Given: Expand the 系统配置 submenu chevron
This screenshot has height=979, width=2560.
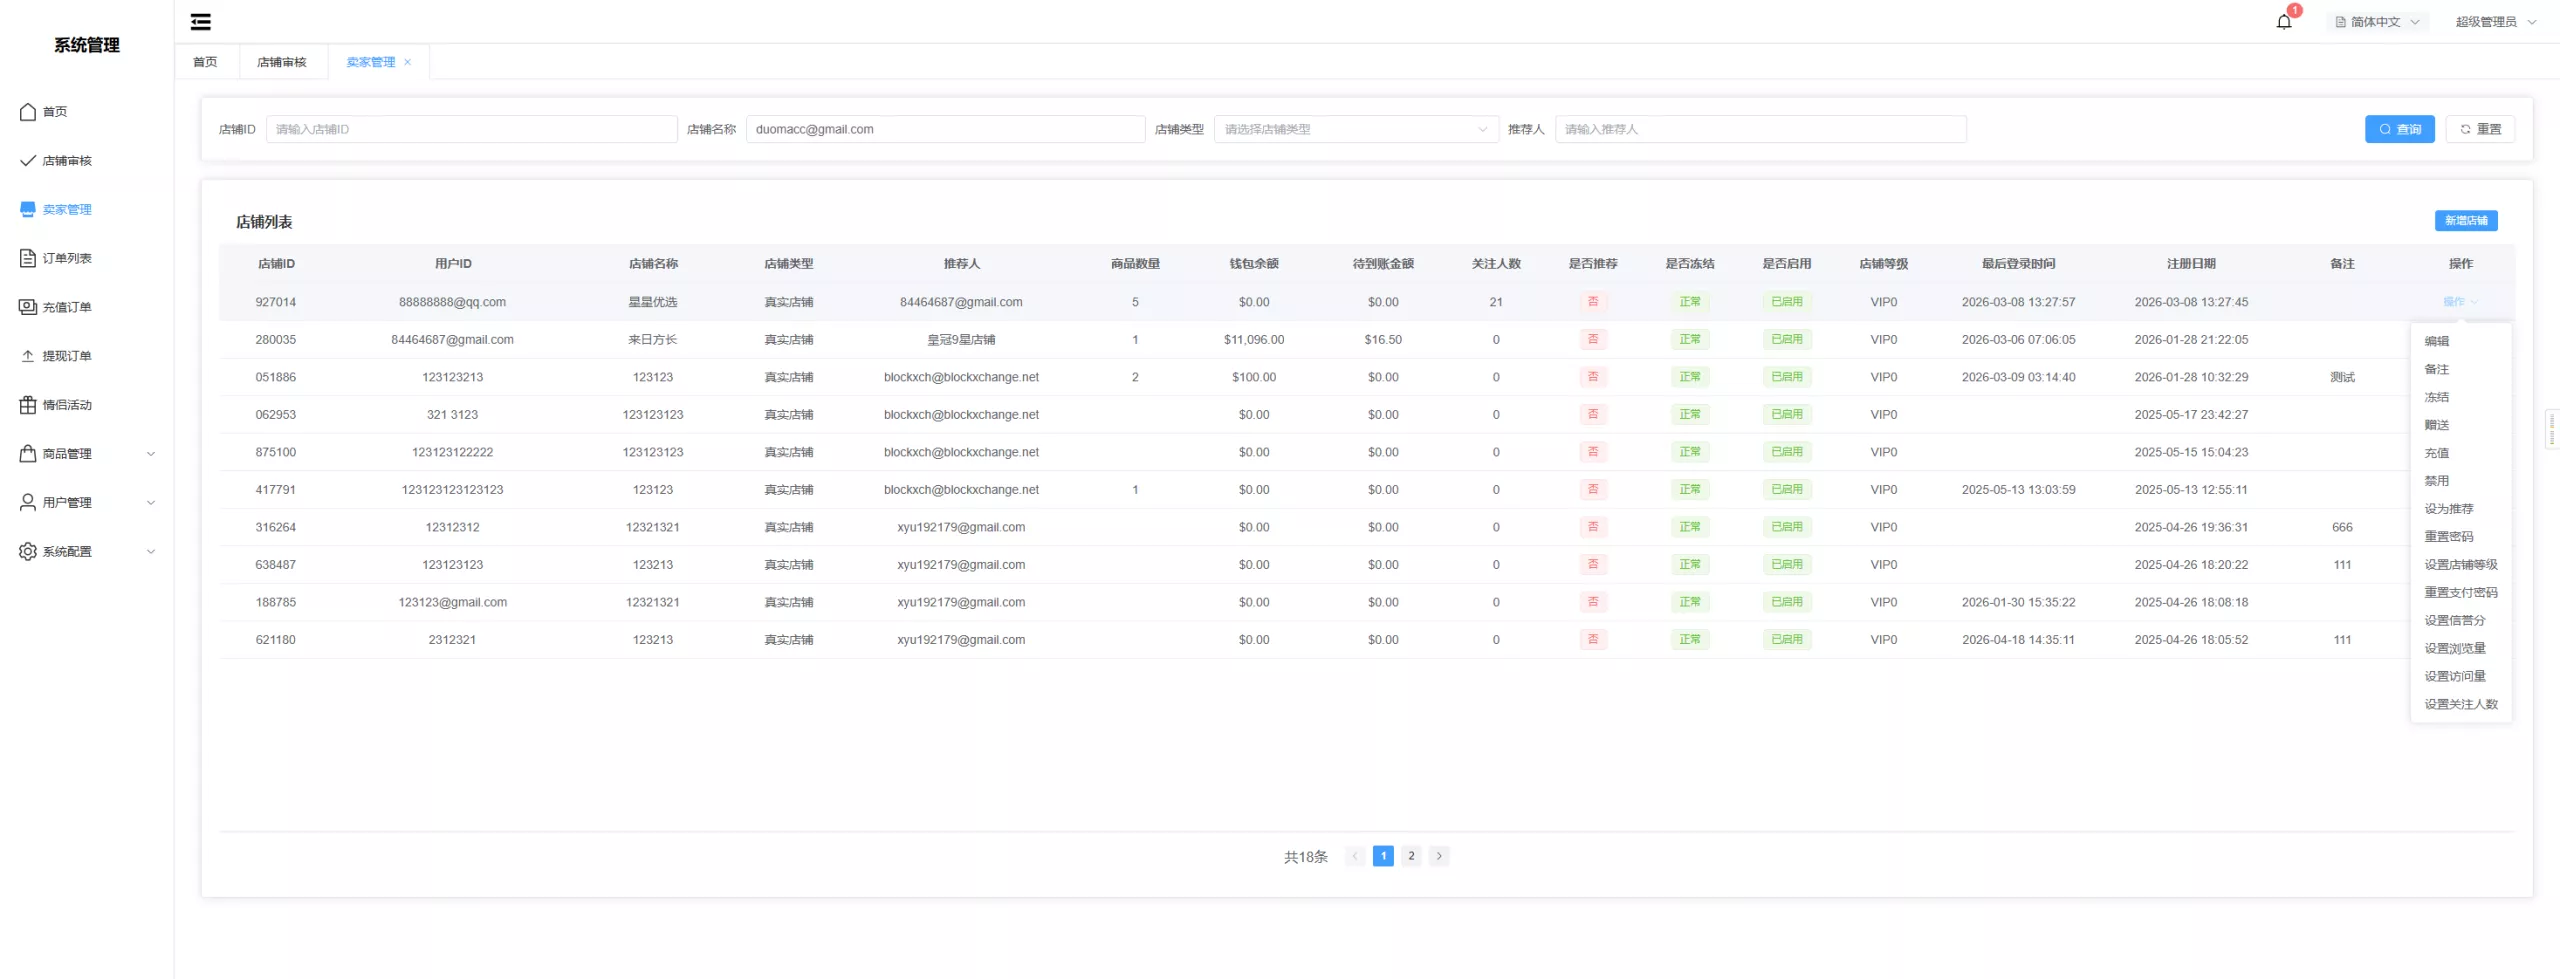Looking at the screenshot, I should coord(151,552).
